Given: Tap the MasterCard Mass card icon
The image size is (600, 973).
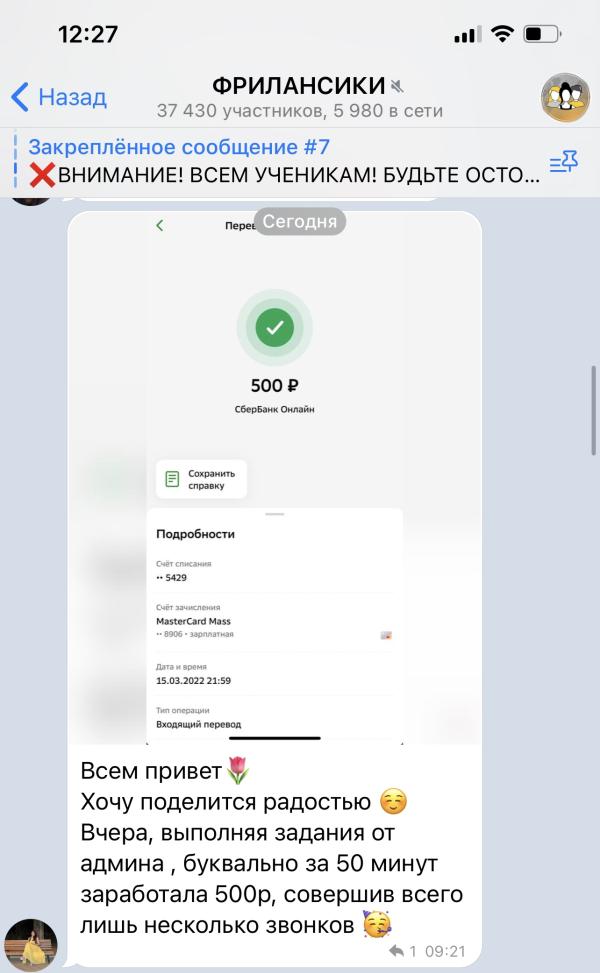Looking at the screenshot, I should click(386, 635).
